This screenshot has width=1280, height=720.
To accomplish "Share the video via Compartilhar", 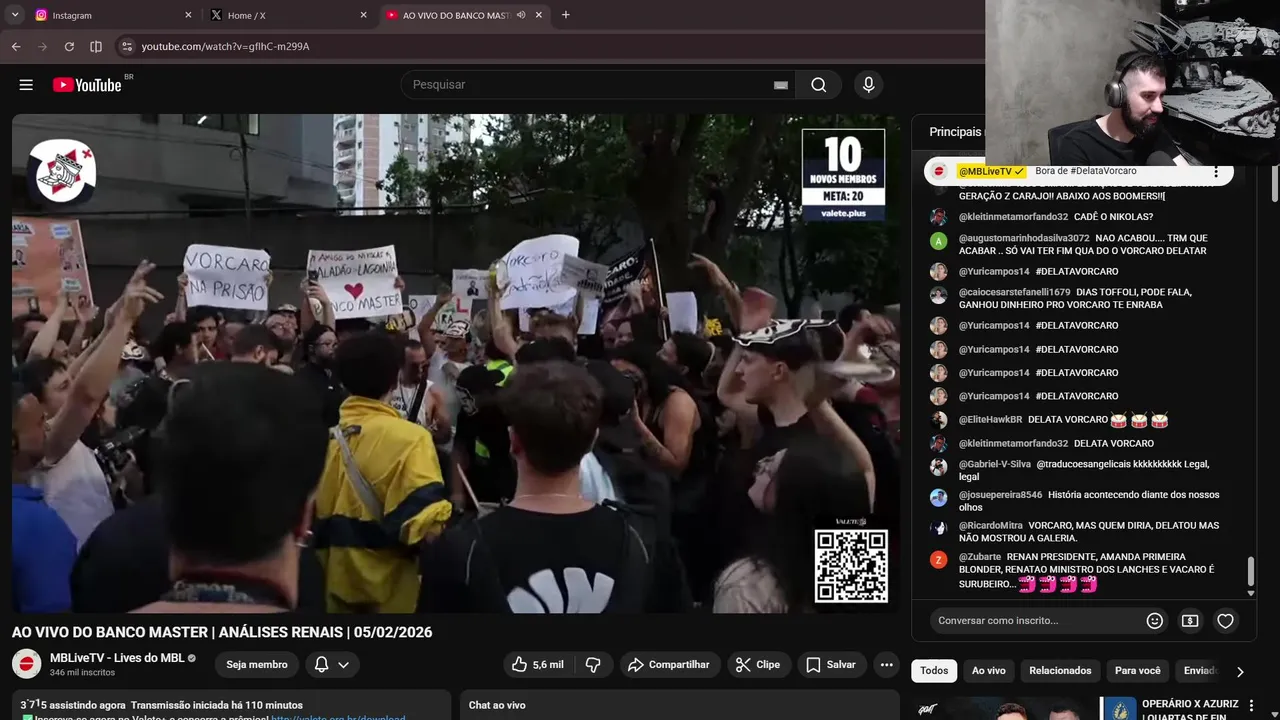I will pyautogui.click(x=668, y=665).
